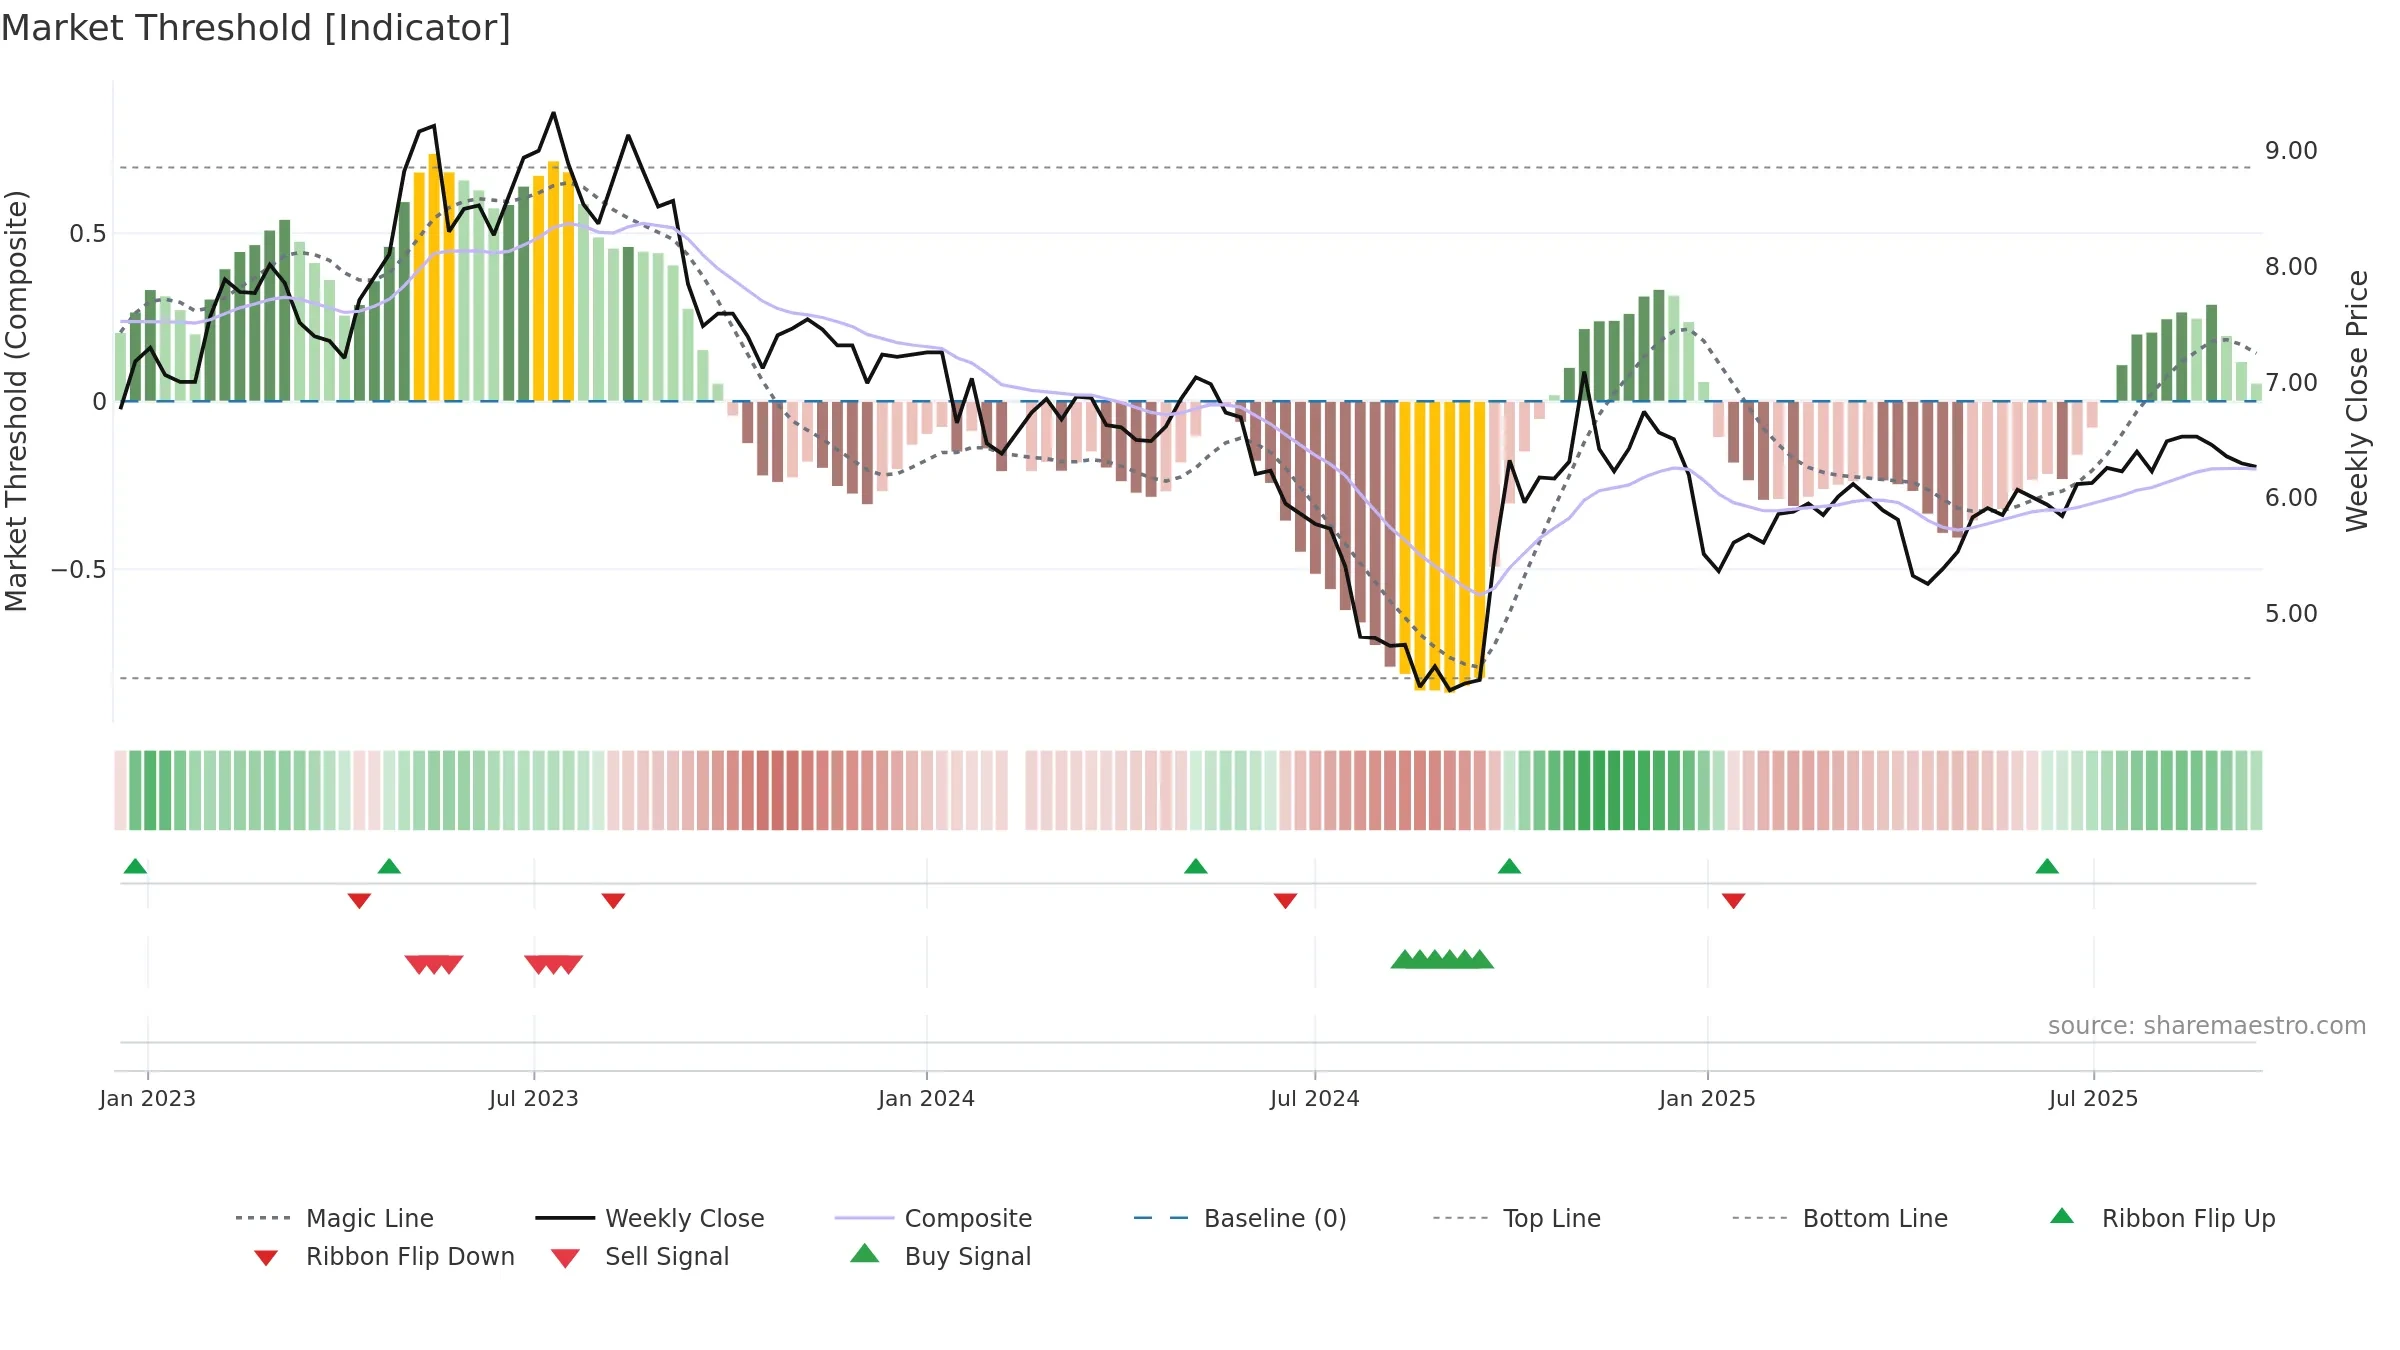
Task: Toggle the Ribbon Flip Up legend entry
Action: tap(2162, 1218)
